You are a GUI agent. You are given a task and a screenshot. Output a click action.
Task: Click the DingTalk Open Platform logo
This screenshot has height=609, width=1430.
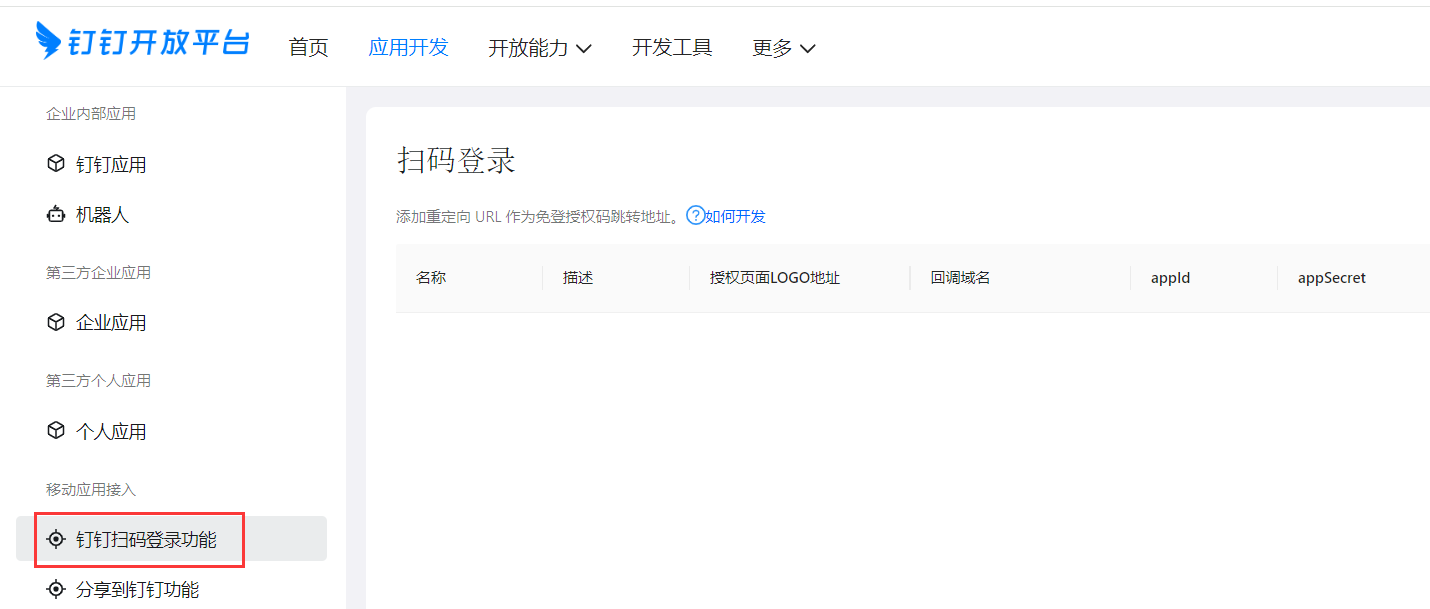[x=142, y=42]
